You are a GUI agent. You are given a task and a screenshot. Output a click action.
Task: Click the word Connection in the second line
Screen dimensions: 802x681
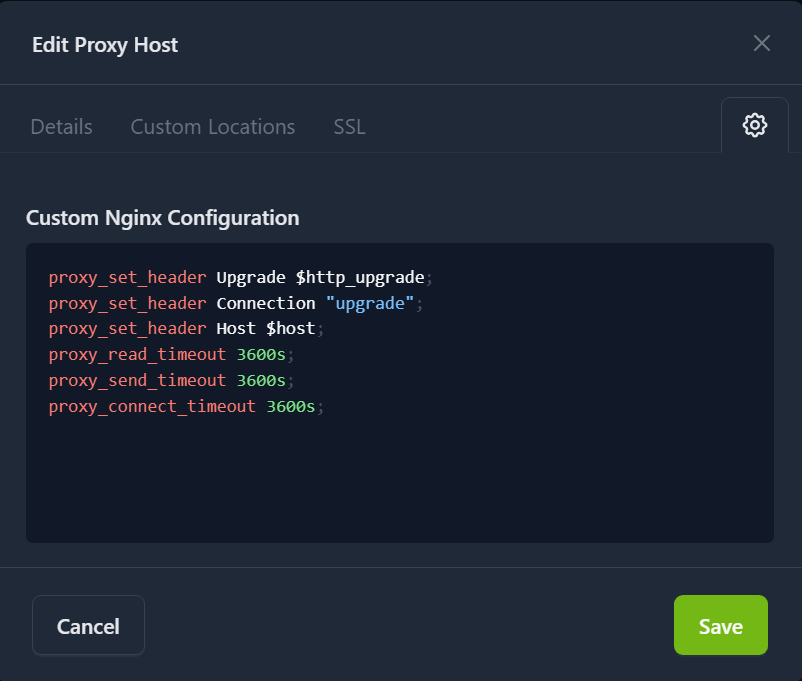point(266,303)
